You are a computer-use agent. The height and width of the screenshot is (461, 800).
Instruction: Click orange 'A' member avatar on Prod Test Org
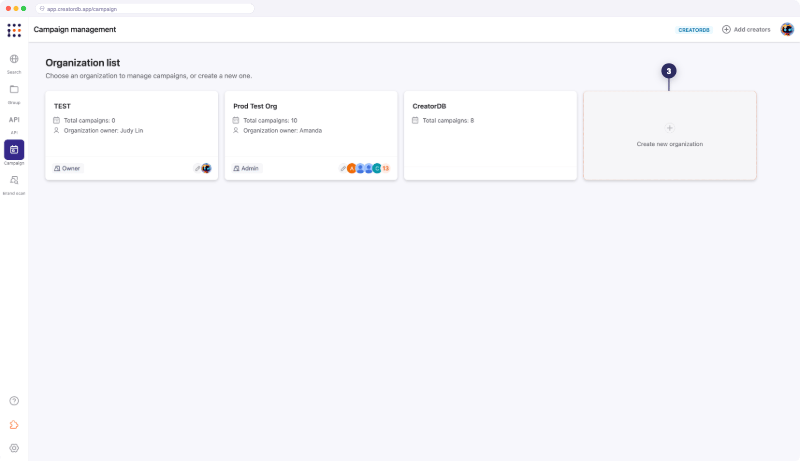352,168
